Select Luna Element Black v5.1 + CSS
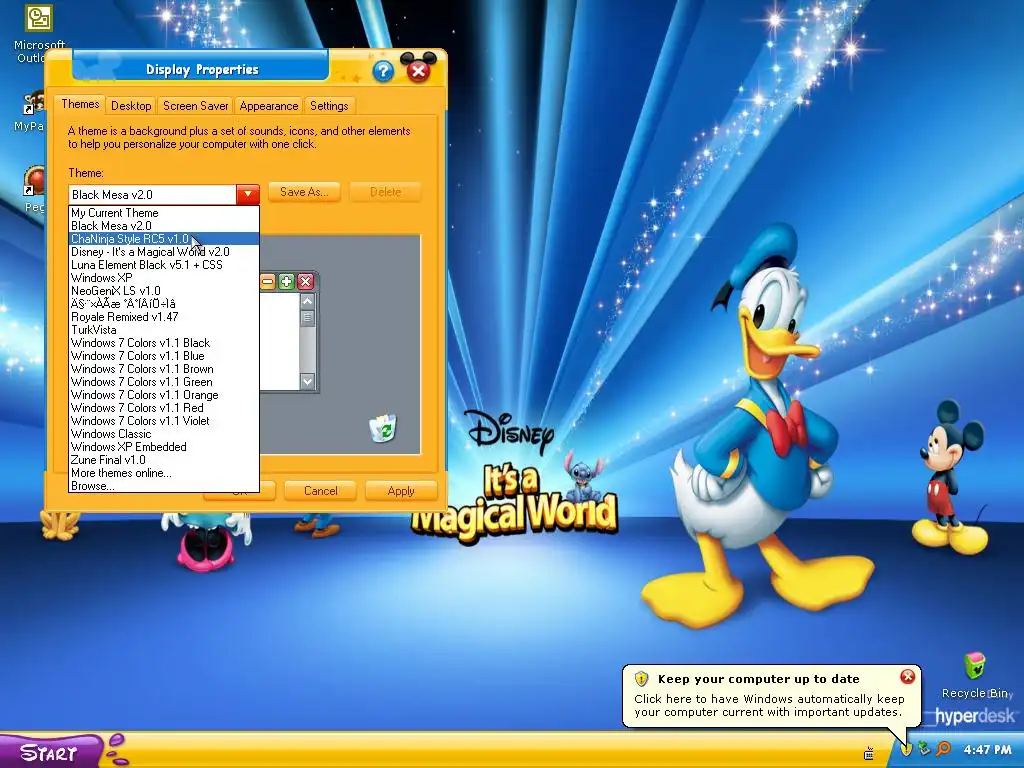 pos(164,265)
